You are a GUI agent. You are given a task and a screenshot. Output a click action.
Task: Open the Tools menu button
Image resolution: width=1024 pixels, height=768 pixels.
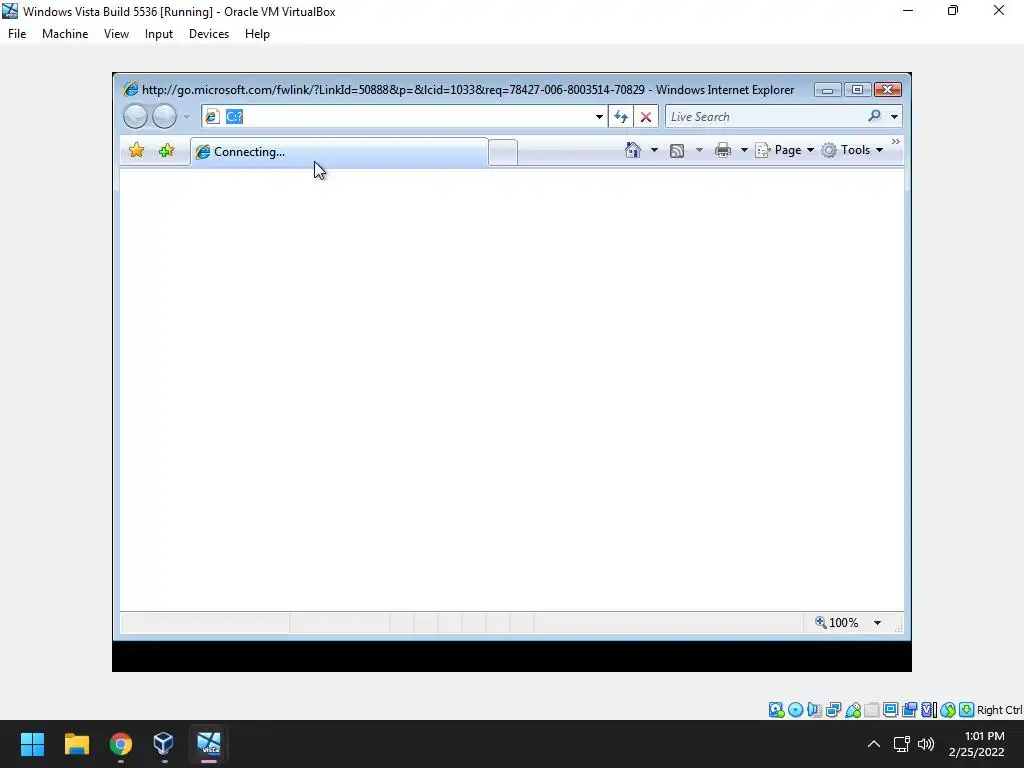[x=852, y=150]
